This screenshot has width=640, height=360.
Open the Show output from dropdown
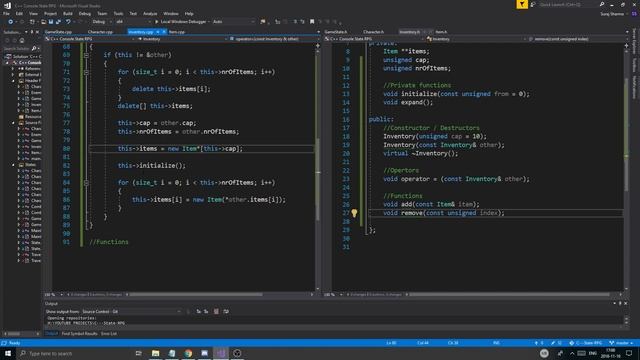point(131,311)
